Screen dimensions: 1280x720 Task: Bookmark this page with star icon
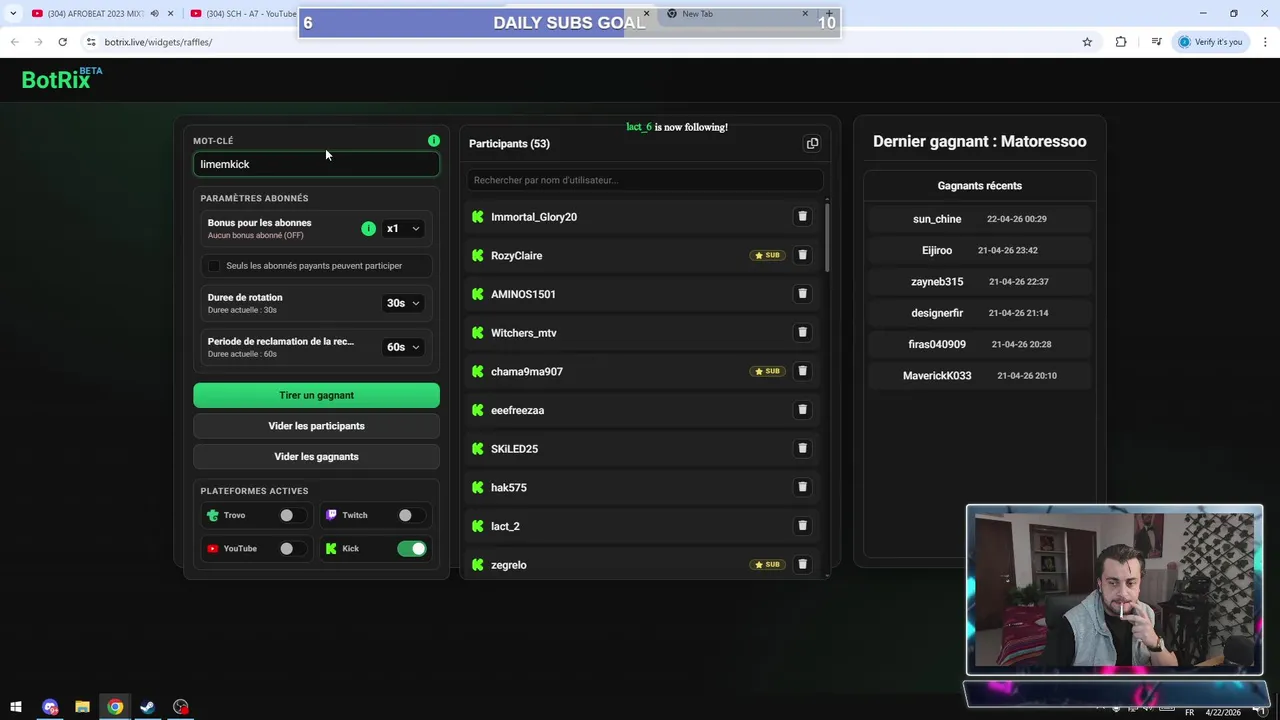coord(1087,42)
